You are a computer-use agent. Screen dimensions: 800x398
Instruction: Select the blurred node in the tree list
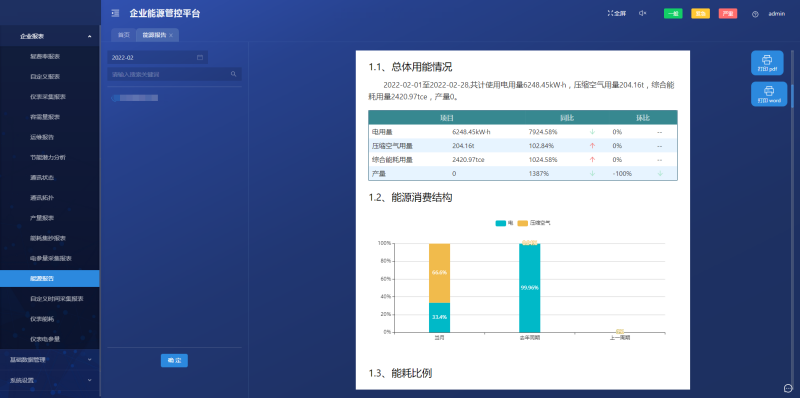pyautogui.click(x=135, y=97)
